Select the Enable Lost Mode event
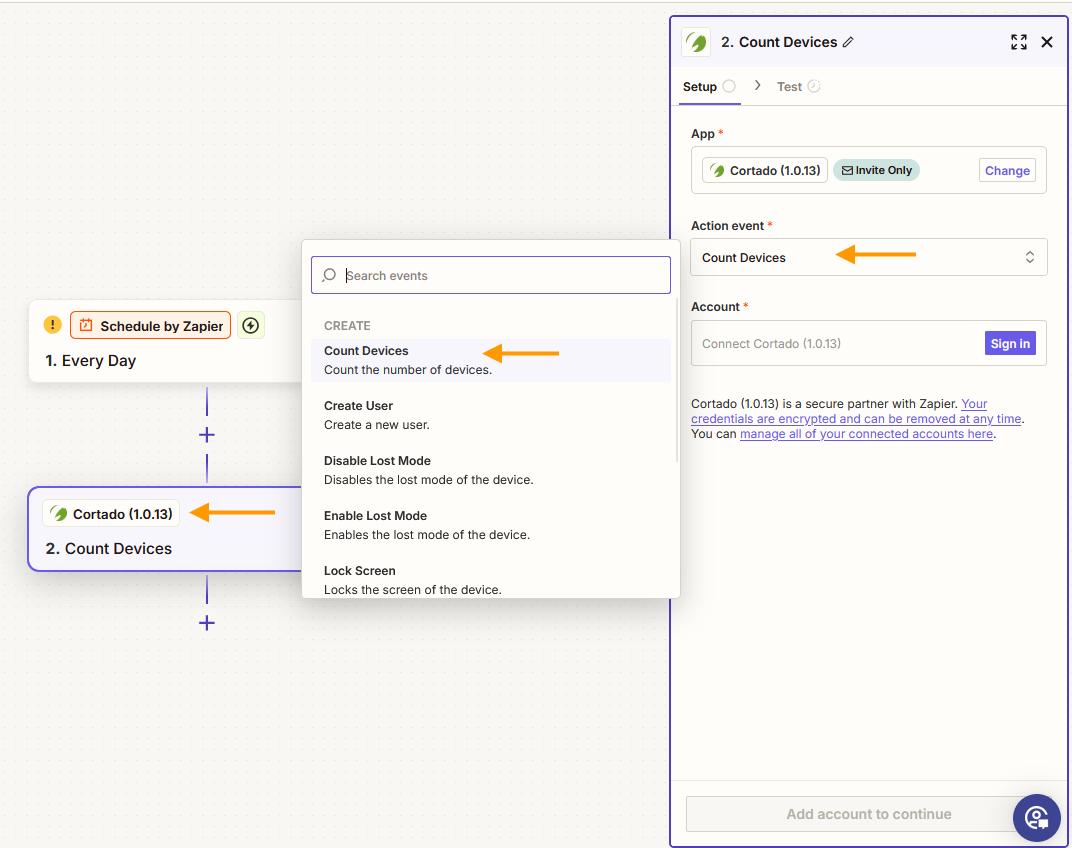The width and height of the screenshot is (1072, 848). tap(491, 525)
